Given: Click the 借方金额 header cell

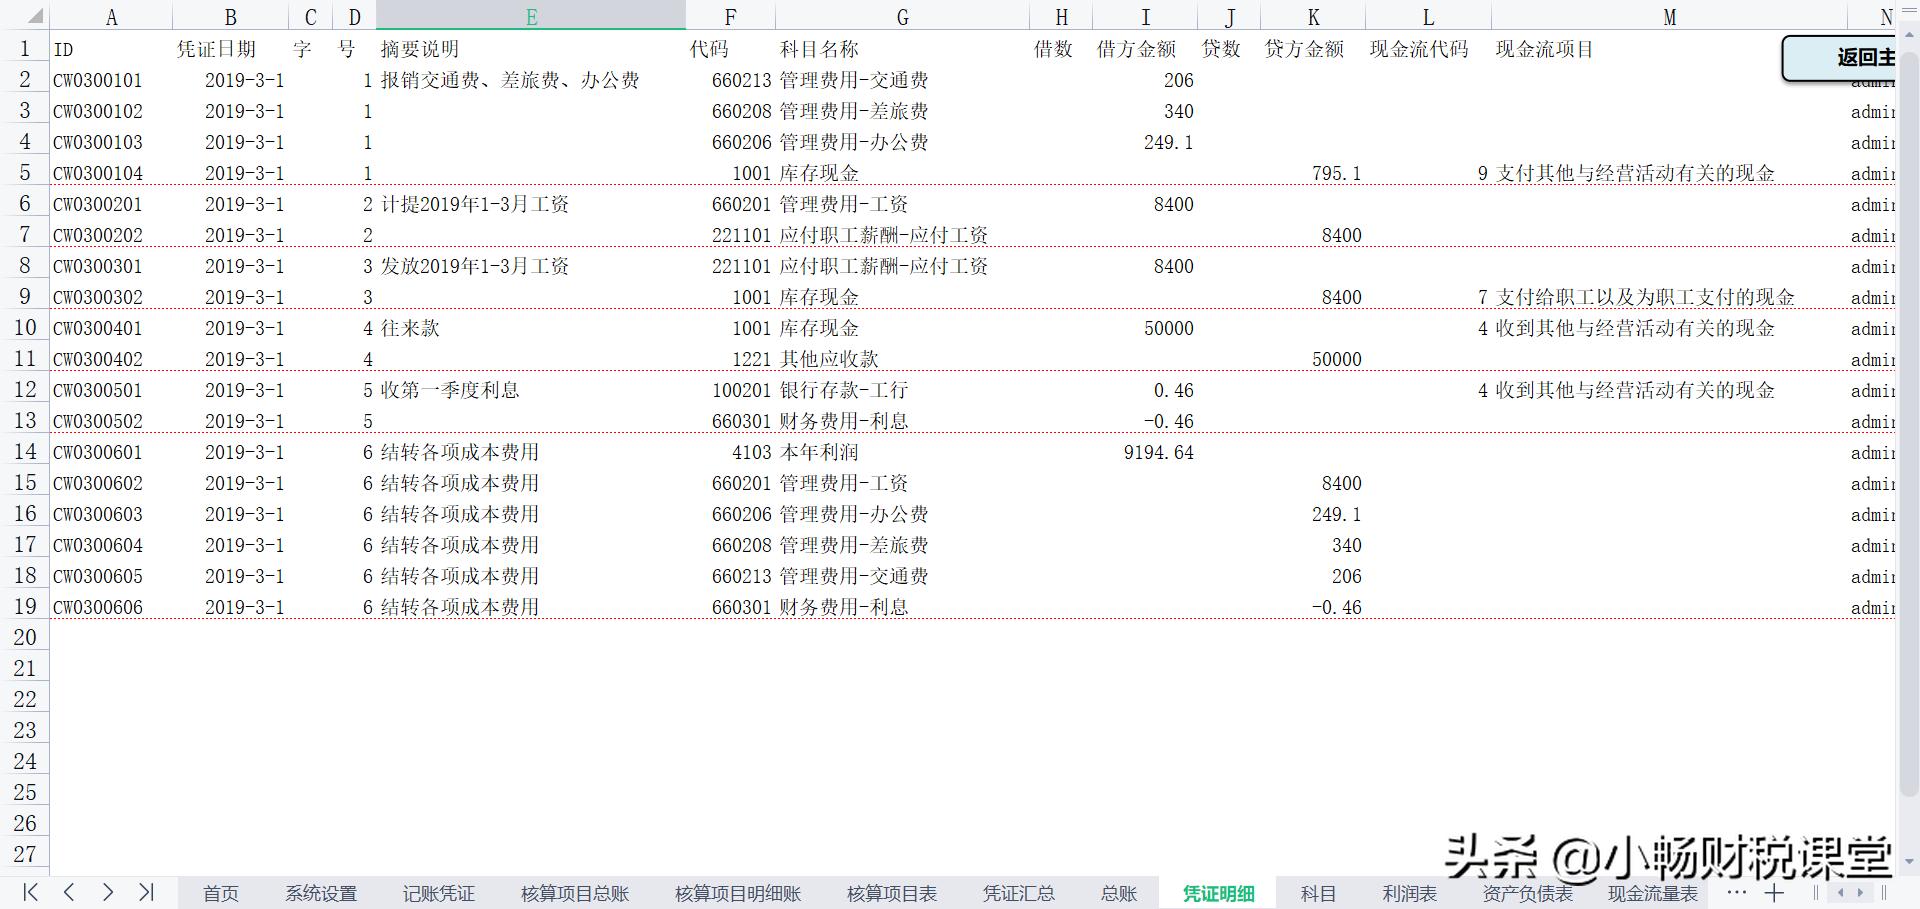Looking at the screenshot, I should 1145,49.
